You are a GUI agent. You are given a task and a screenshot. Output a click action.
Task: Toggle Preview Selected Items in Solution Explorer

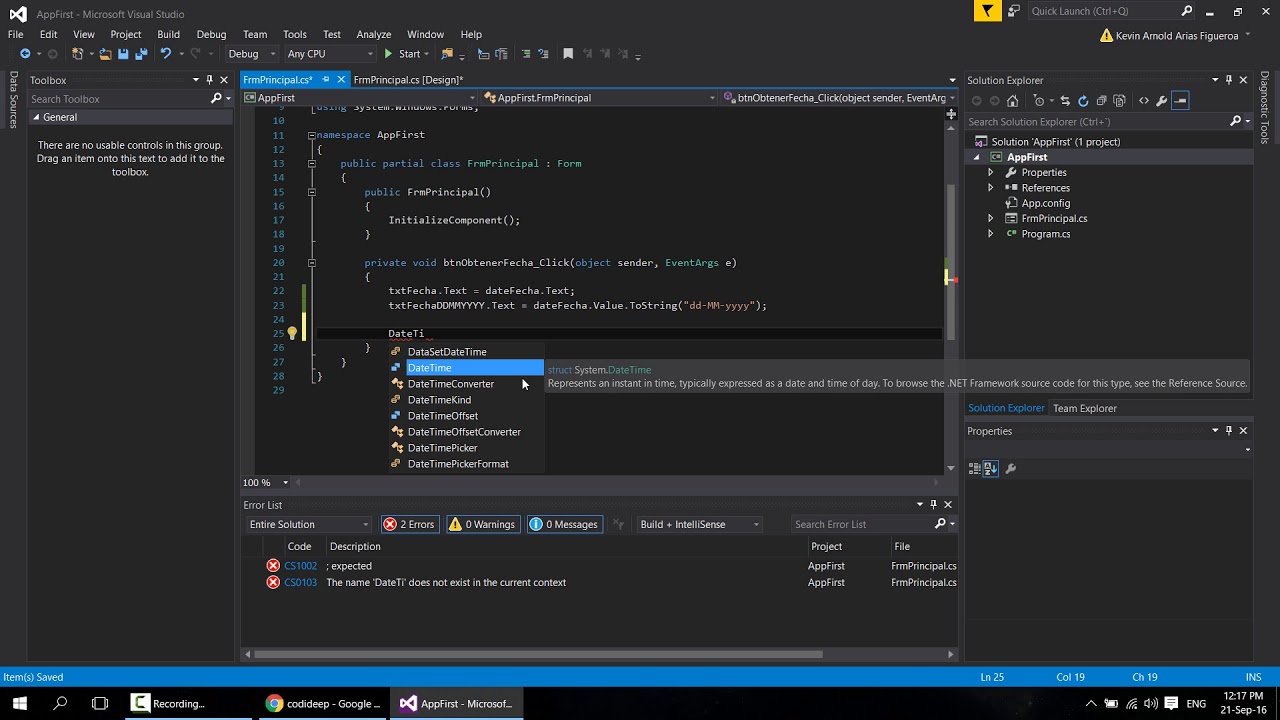1180,101
